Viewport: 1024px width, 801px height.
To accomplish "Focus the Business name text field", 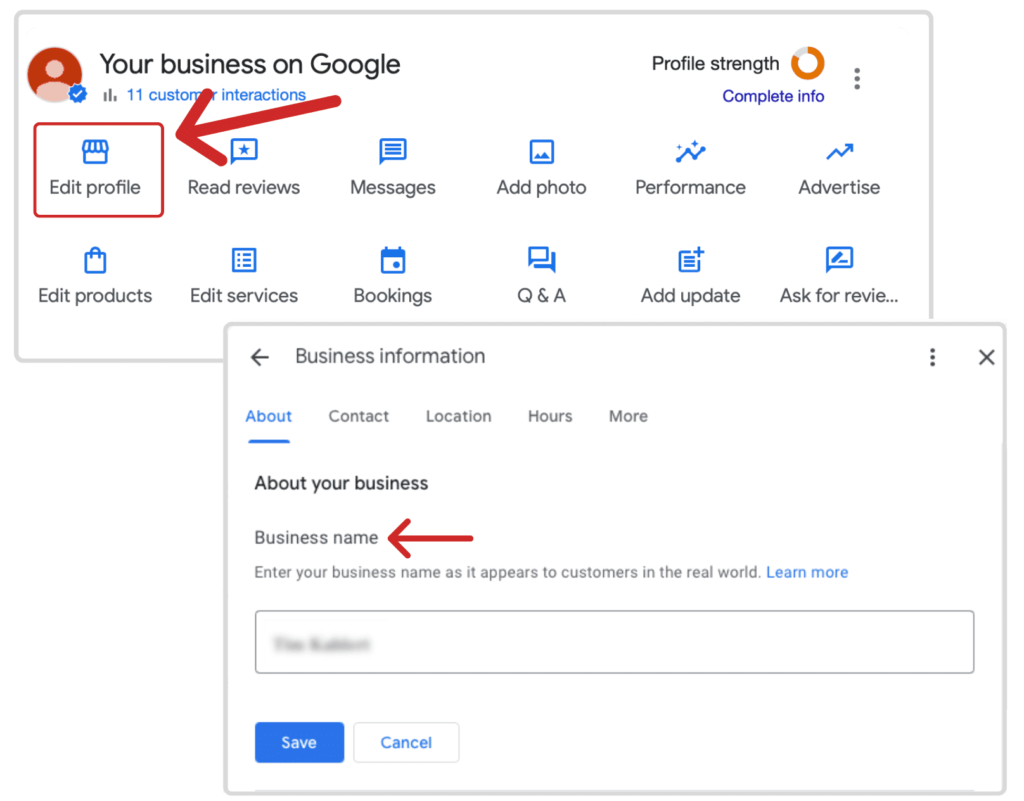I will pyautogui.click(x=615, y=642).
